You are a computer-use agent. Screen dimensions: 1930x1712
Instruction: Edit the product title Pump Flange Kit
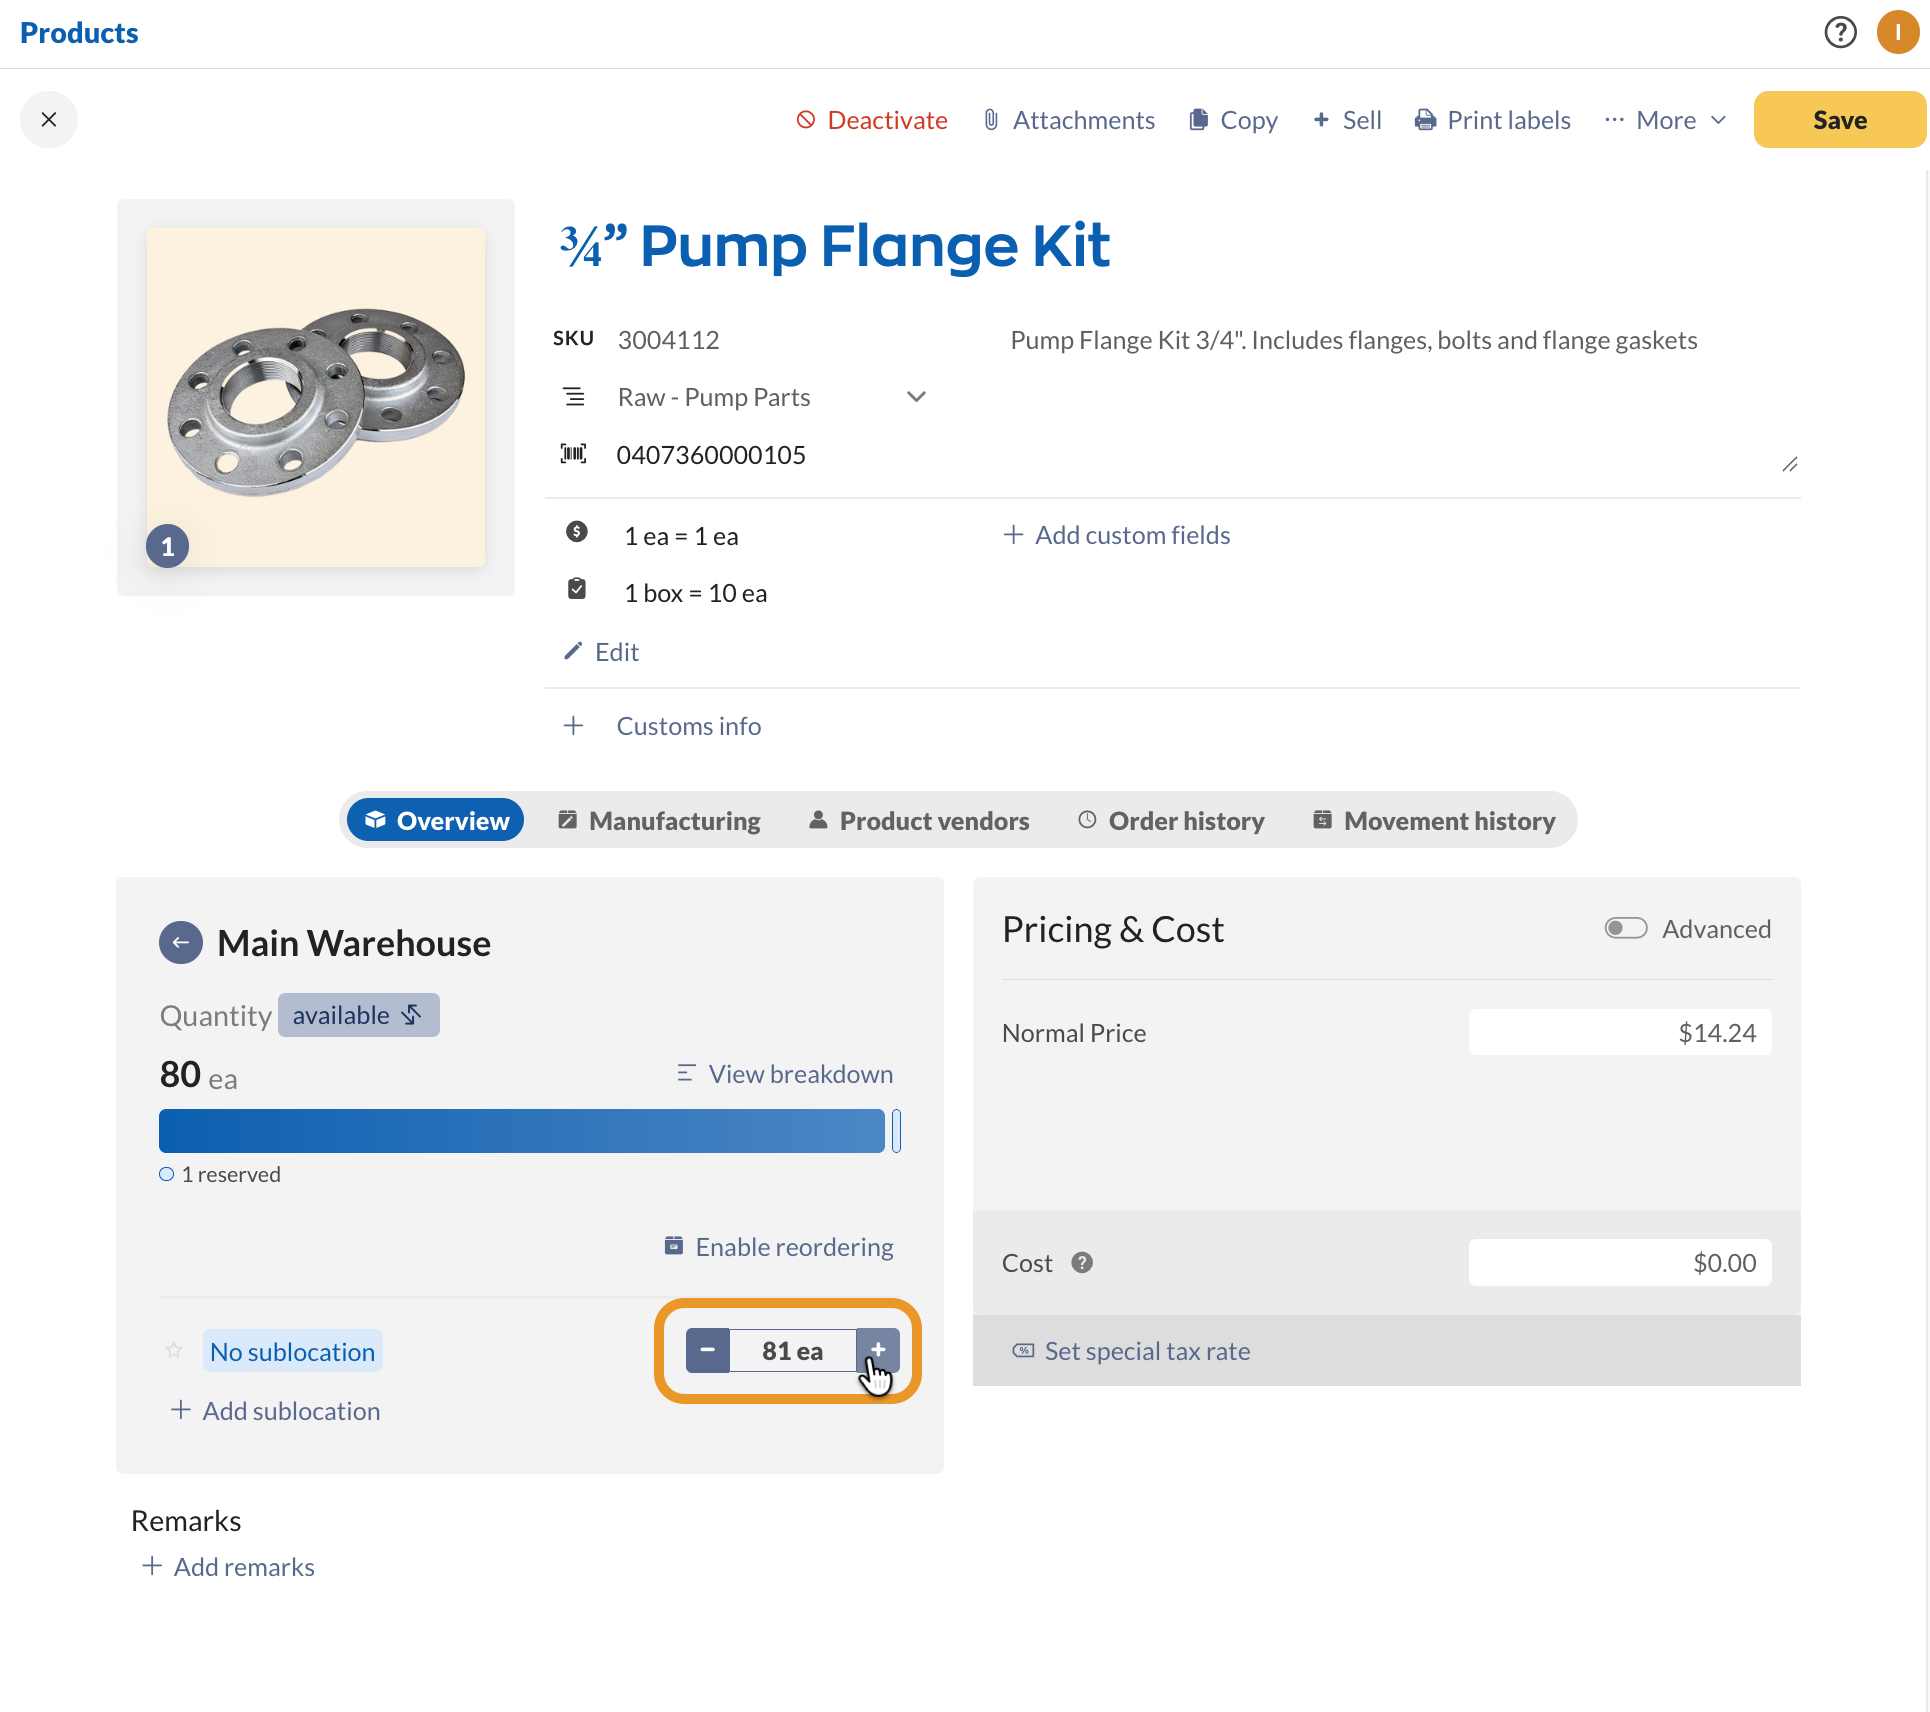pos(834,246)
